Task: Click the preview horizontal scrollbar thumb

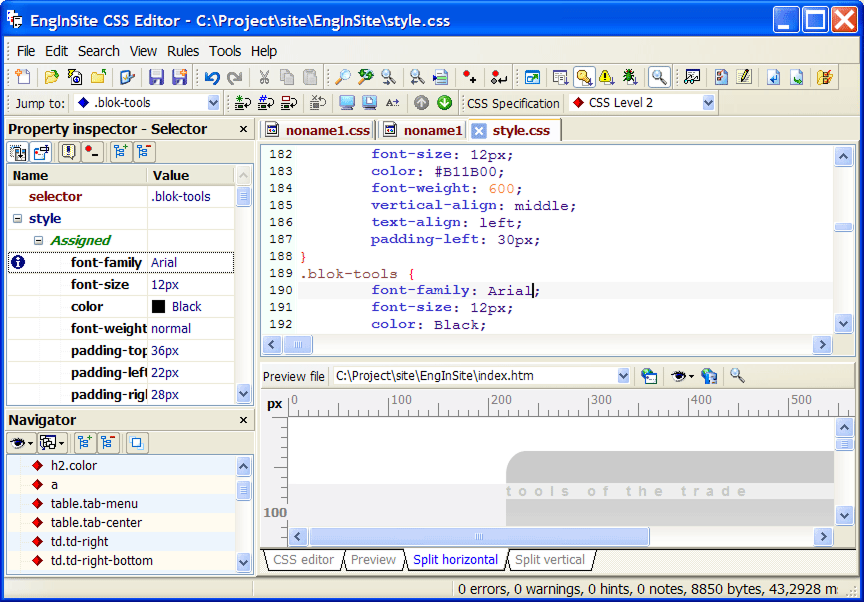Action: coord(479,536)
